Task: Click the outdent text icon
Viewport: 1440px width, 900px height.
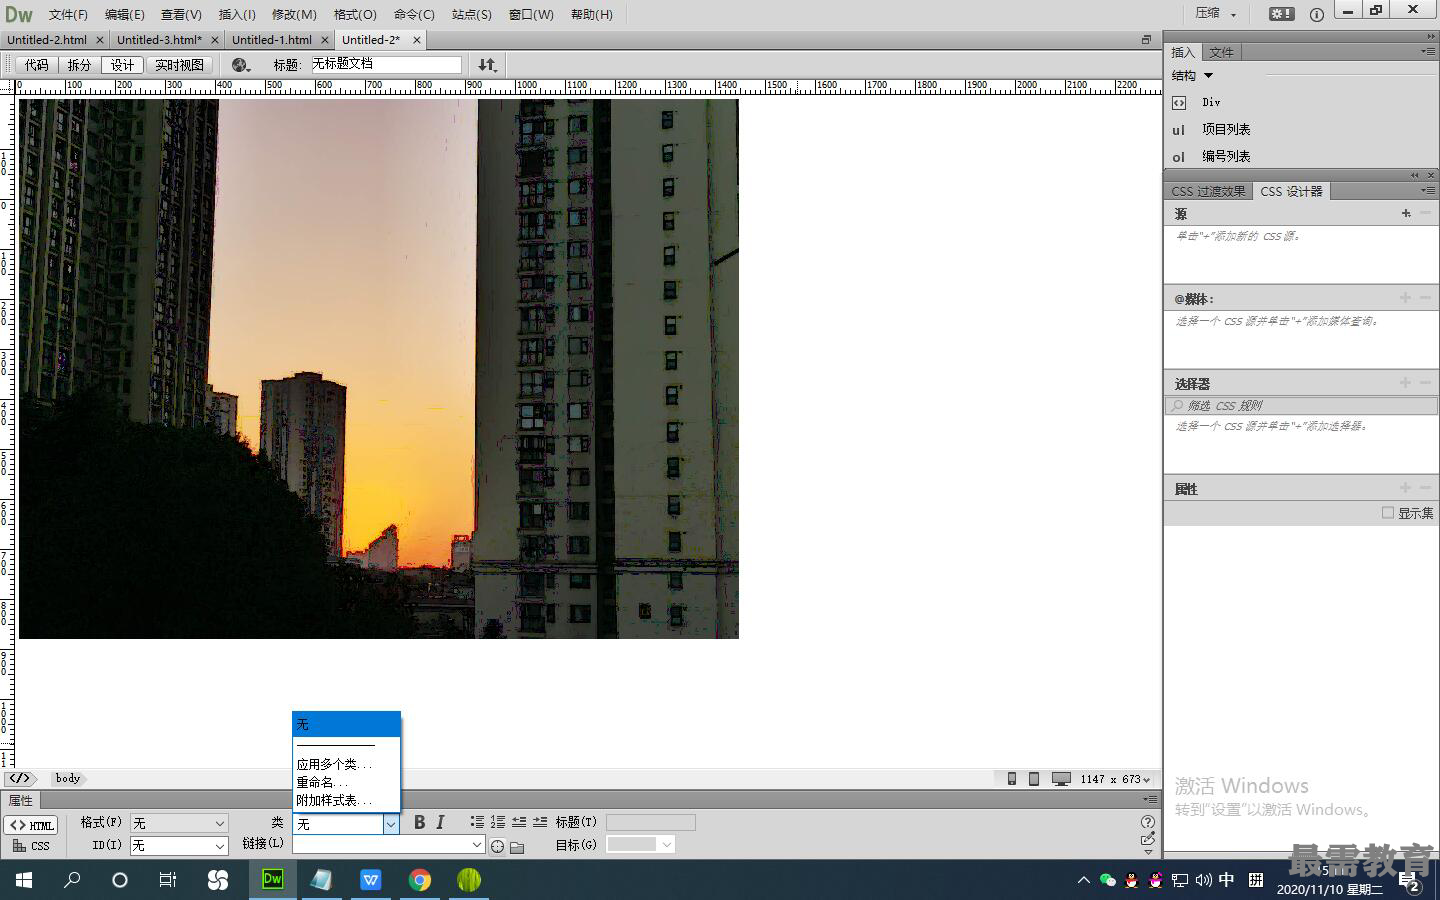Action: (x=519, y=822)
